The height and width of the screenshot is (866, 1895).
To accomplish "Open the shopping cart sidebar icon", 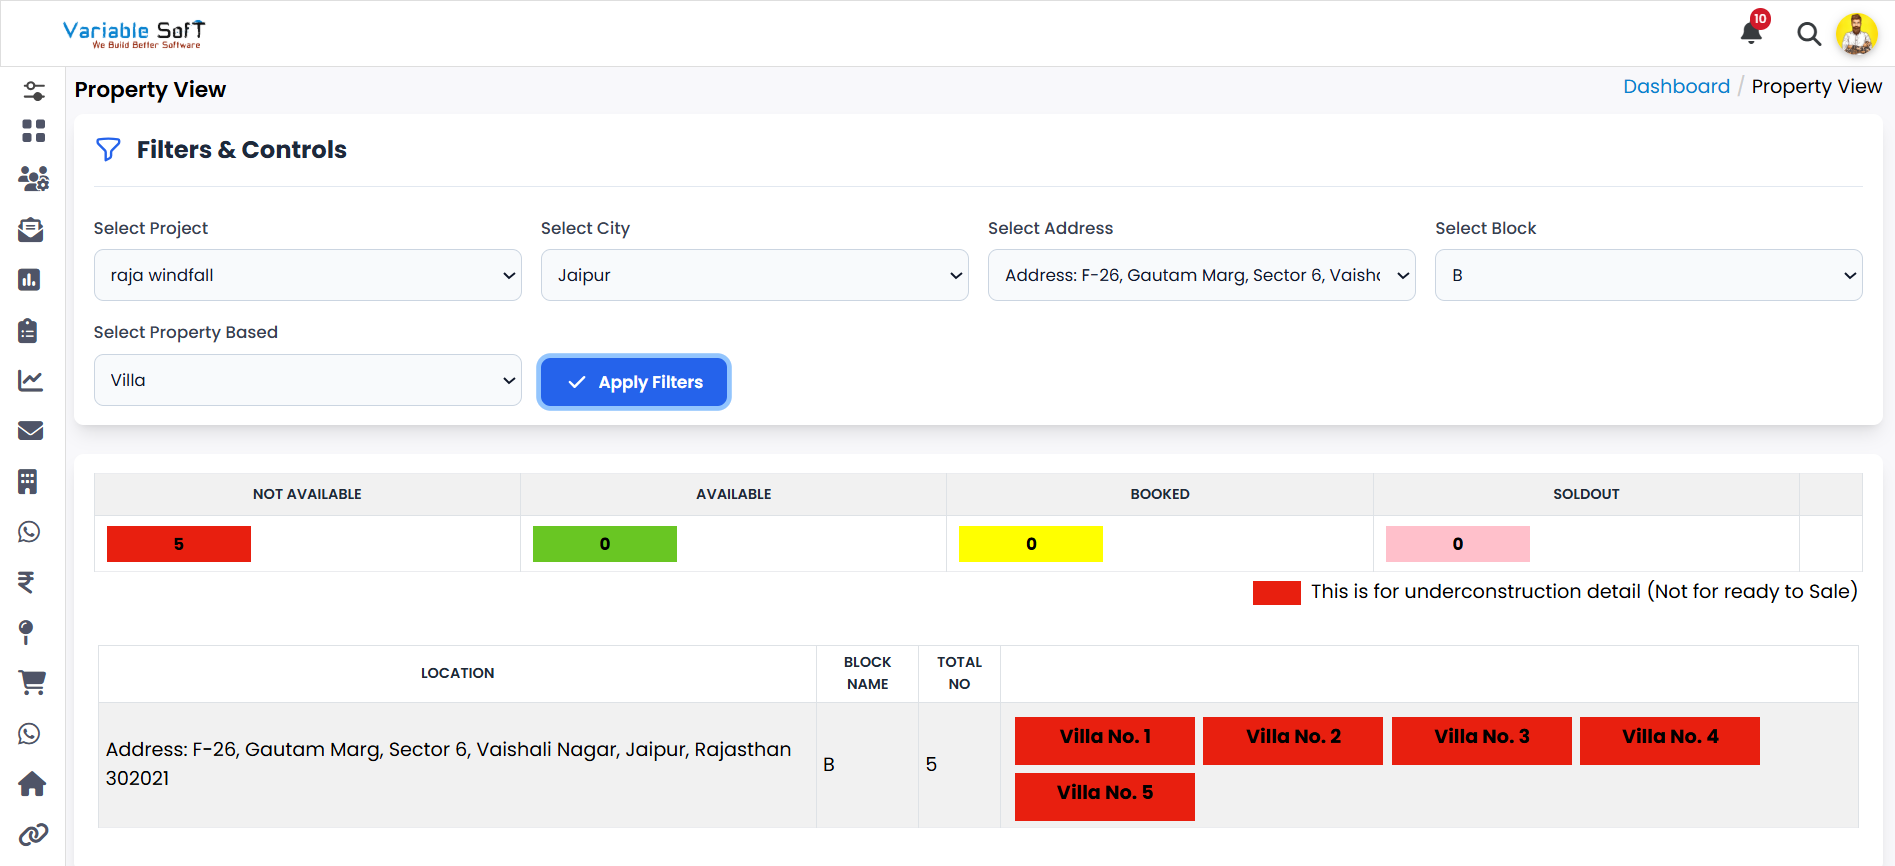I will [32, 682].
